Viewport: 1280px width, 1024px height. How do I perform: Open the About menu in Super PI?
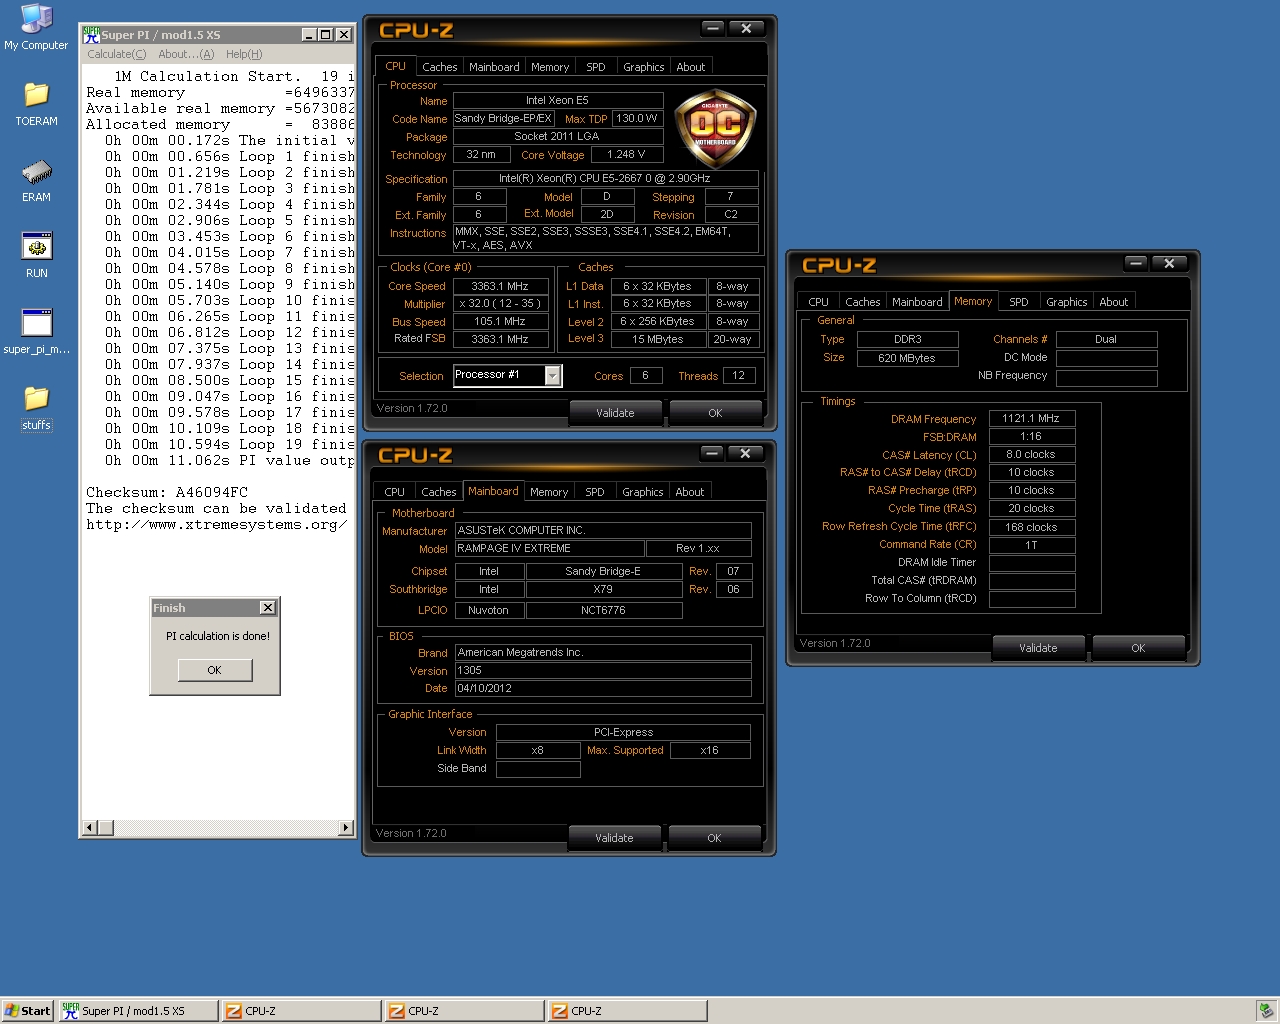pyautogui.click(x=186, y=54)
